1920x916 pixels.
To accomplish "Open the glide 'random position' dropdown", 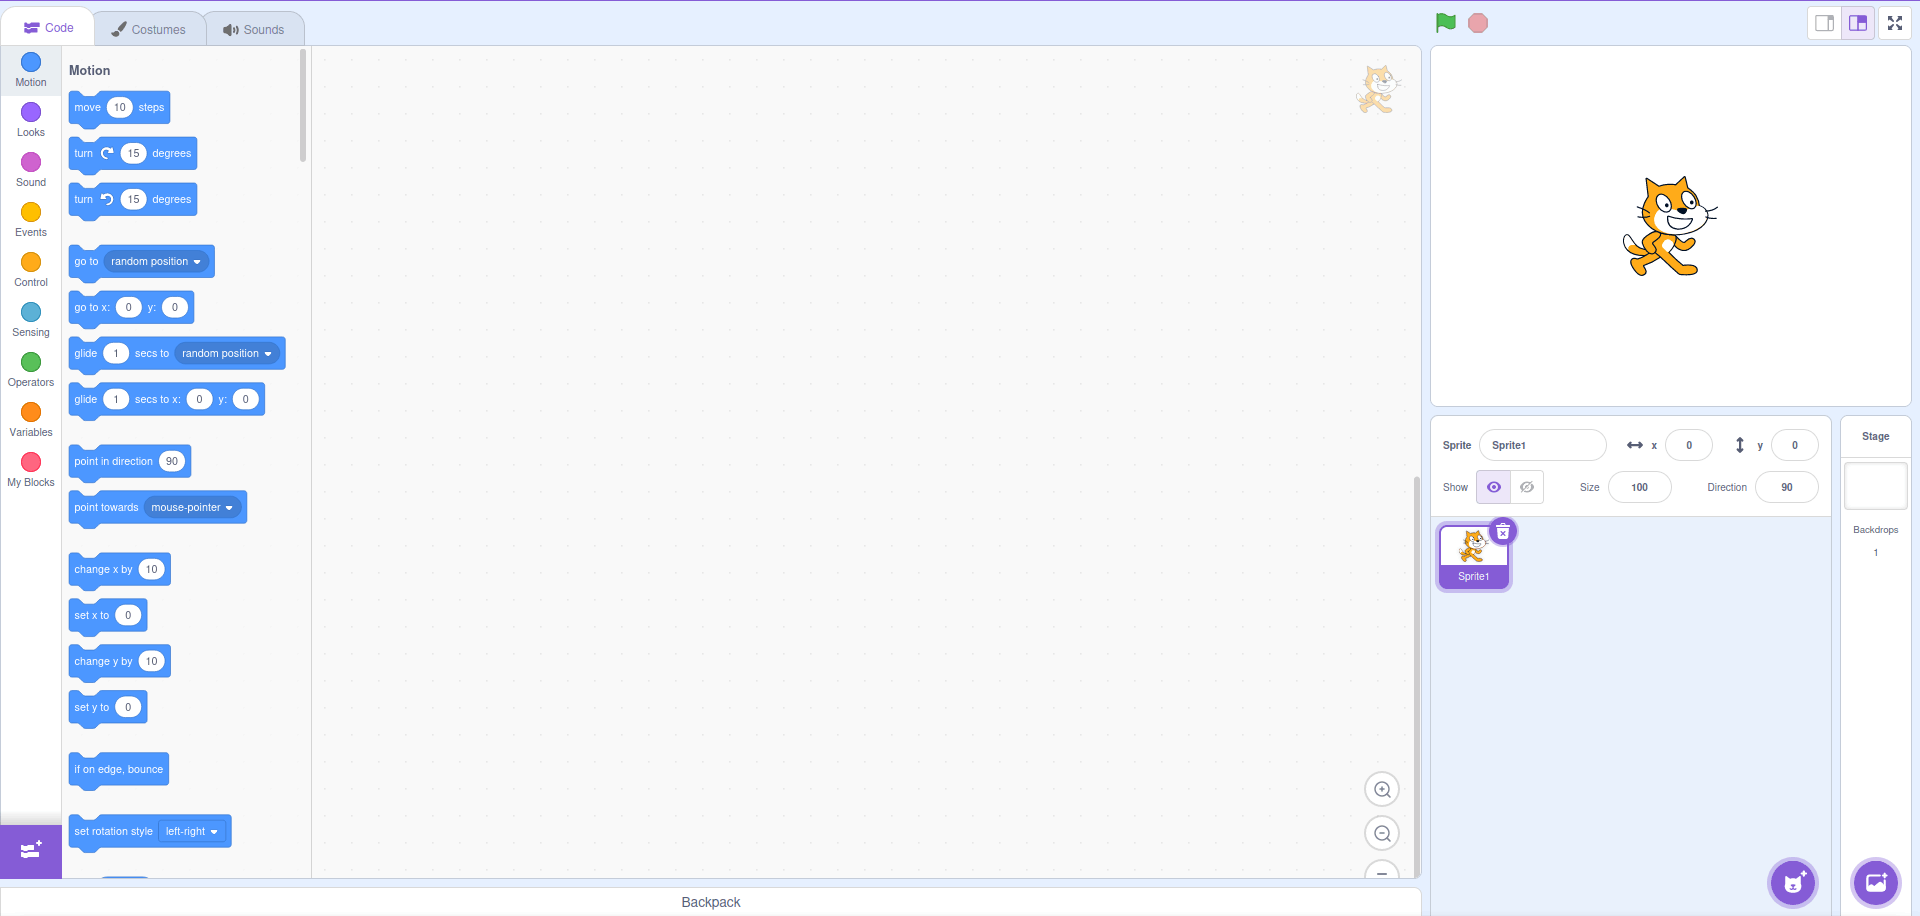I will point(227,353).
